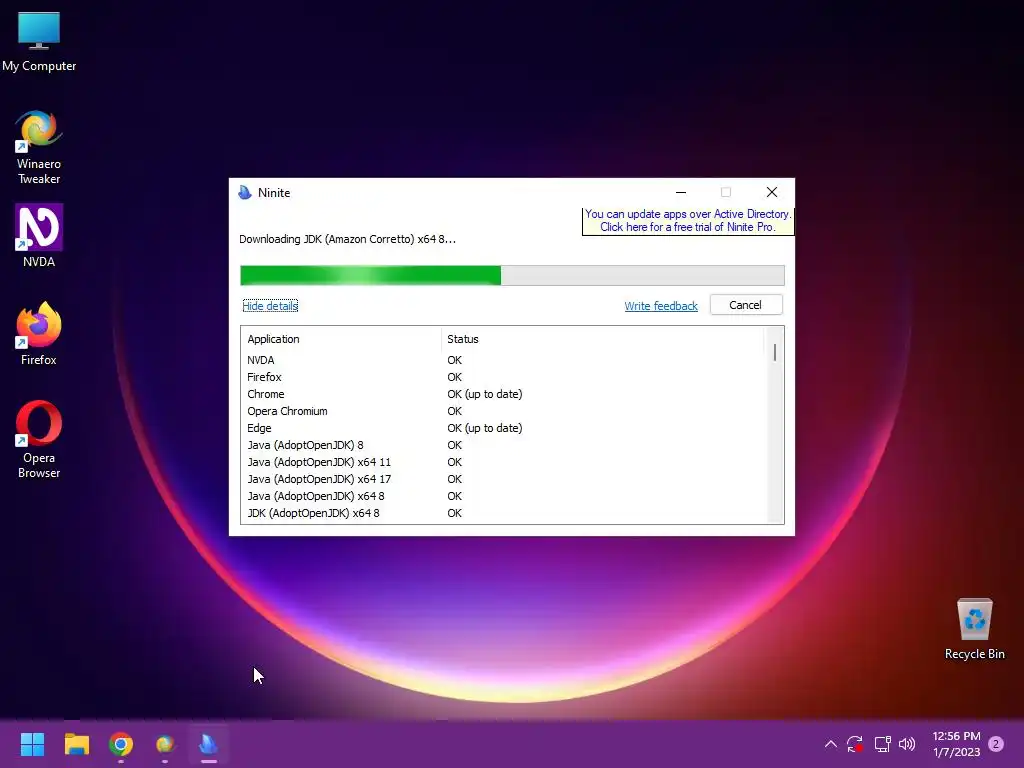This screenshot has height=768, width=1024.
Task: Select the Edge row in the list
Action: click(503, 428)
